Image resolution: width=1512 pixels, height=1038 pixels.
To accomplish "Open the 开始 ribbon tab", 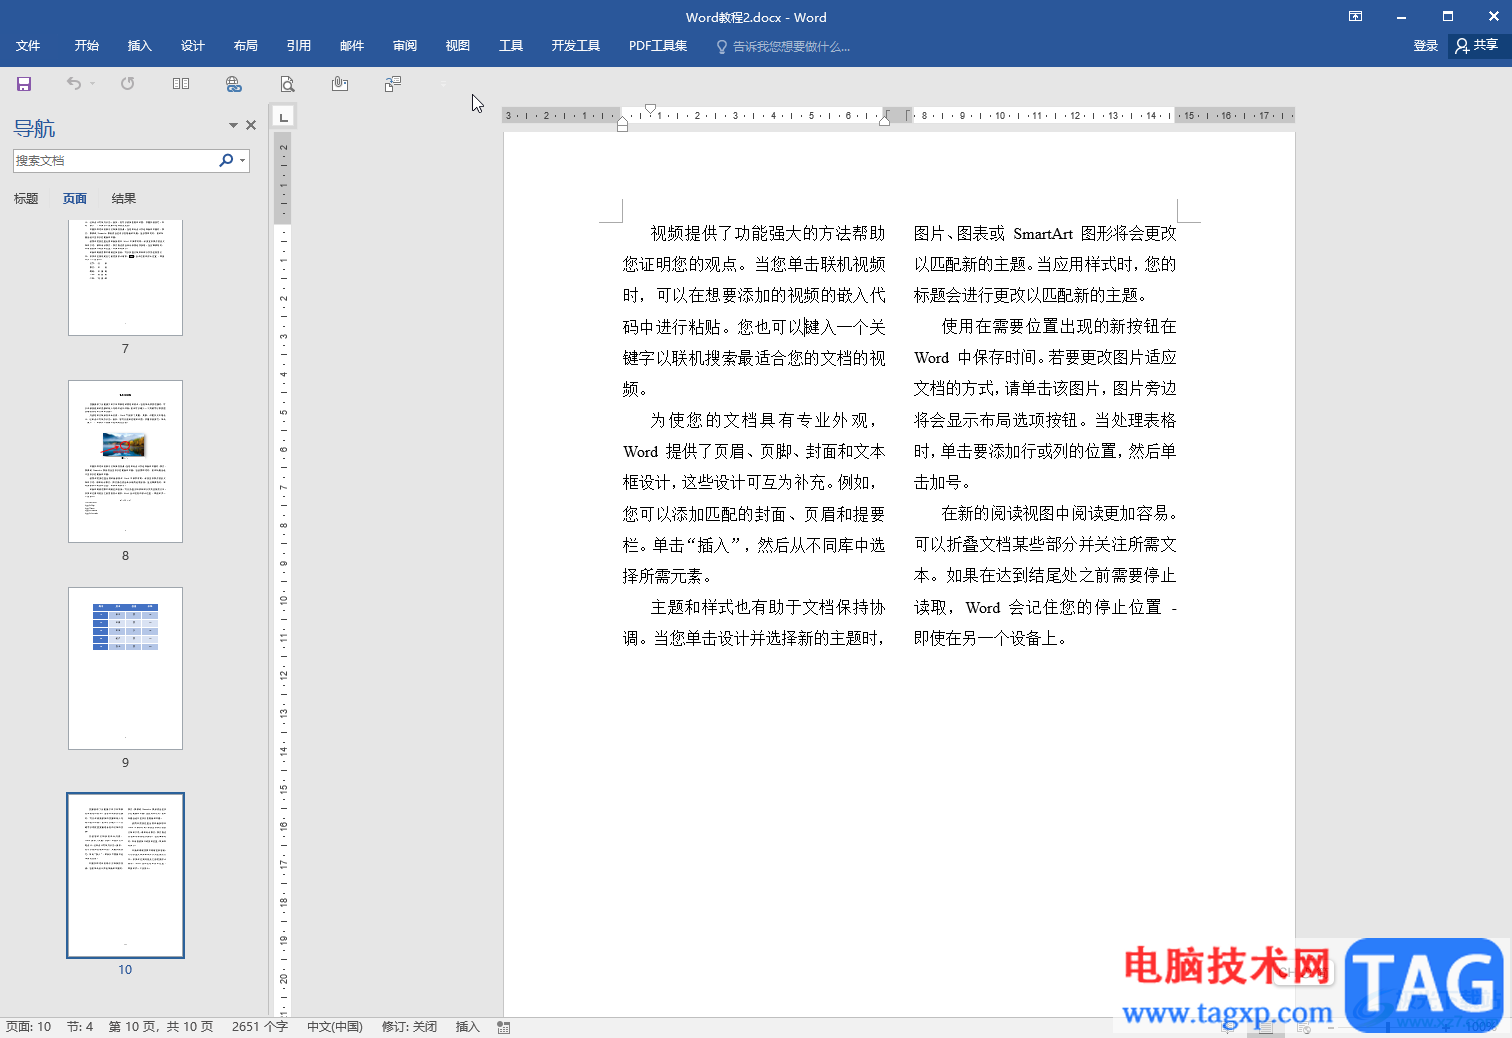I will (87, 46).
